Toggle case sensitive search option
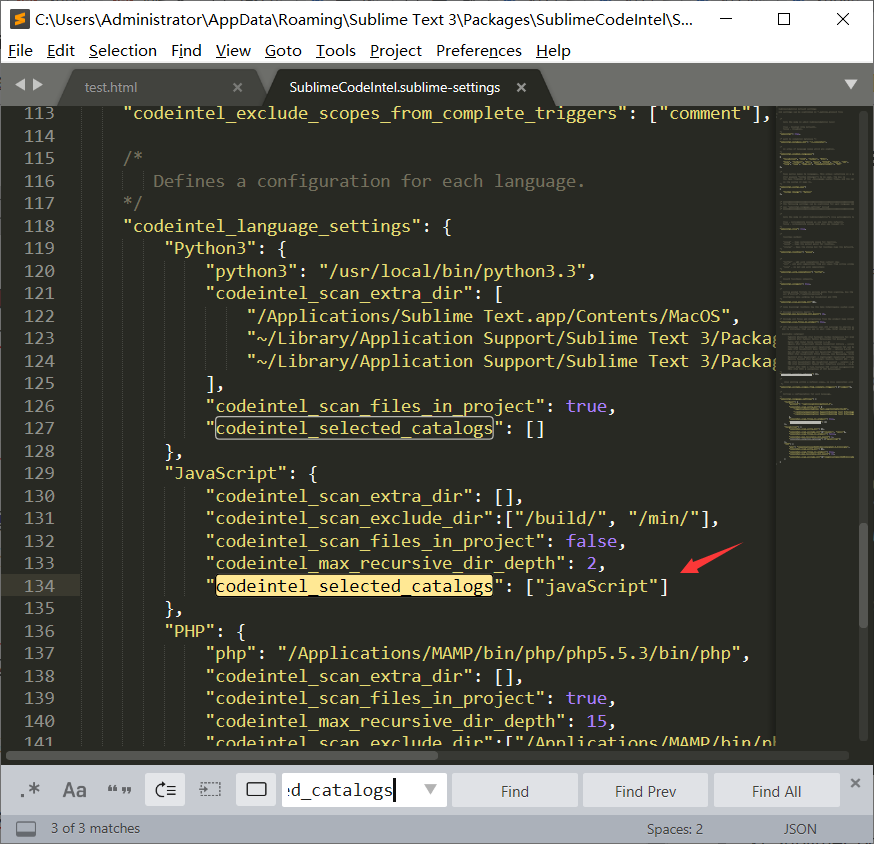Image resolution: width=874 pixels, height=844 pixels. (x=74, y=790)
